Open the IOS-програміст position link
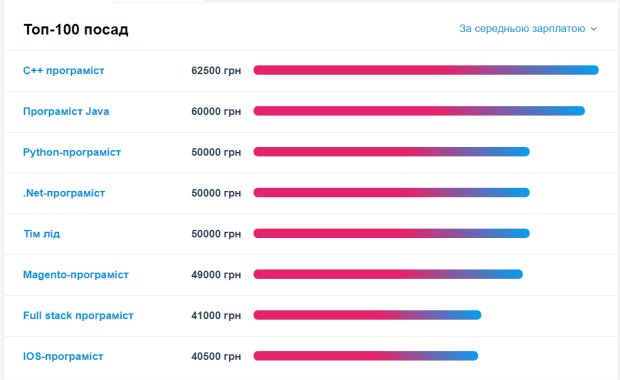The image size is (620, 380). click(x=63, y=356)
